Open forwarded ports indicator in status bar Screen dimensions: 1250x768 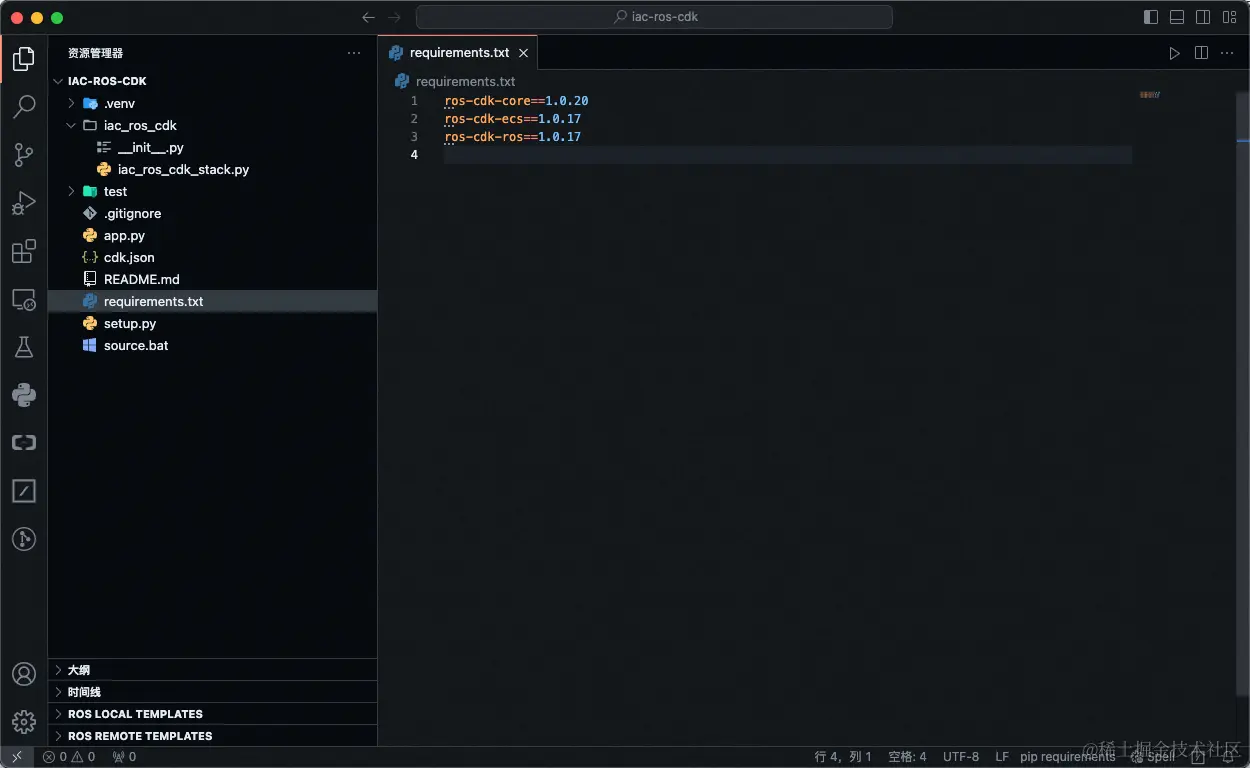click(x=124, y=757)
